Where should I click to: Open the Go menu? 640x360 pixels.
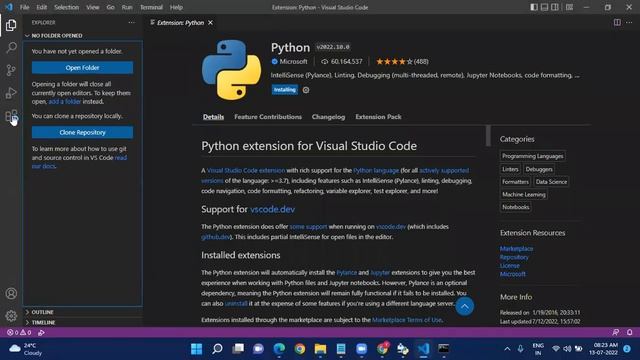[x=110, y=7]
